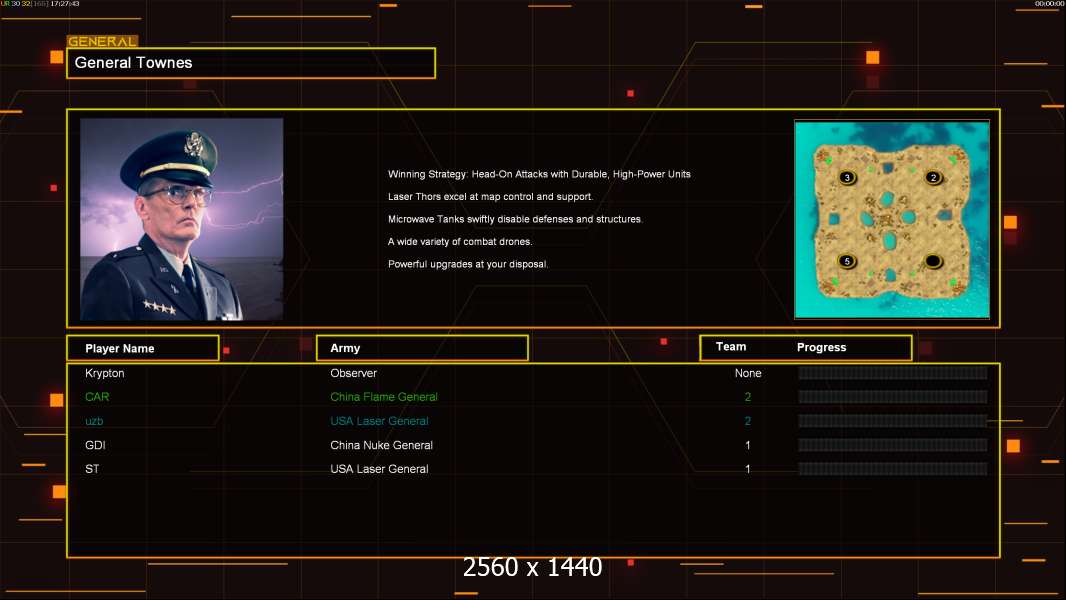Click Krypton's team value None
The height and width of the screenshot is (600, 1066).
point(748,373)
